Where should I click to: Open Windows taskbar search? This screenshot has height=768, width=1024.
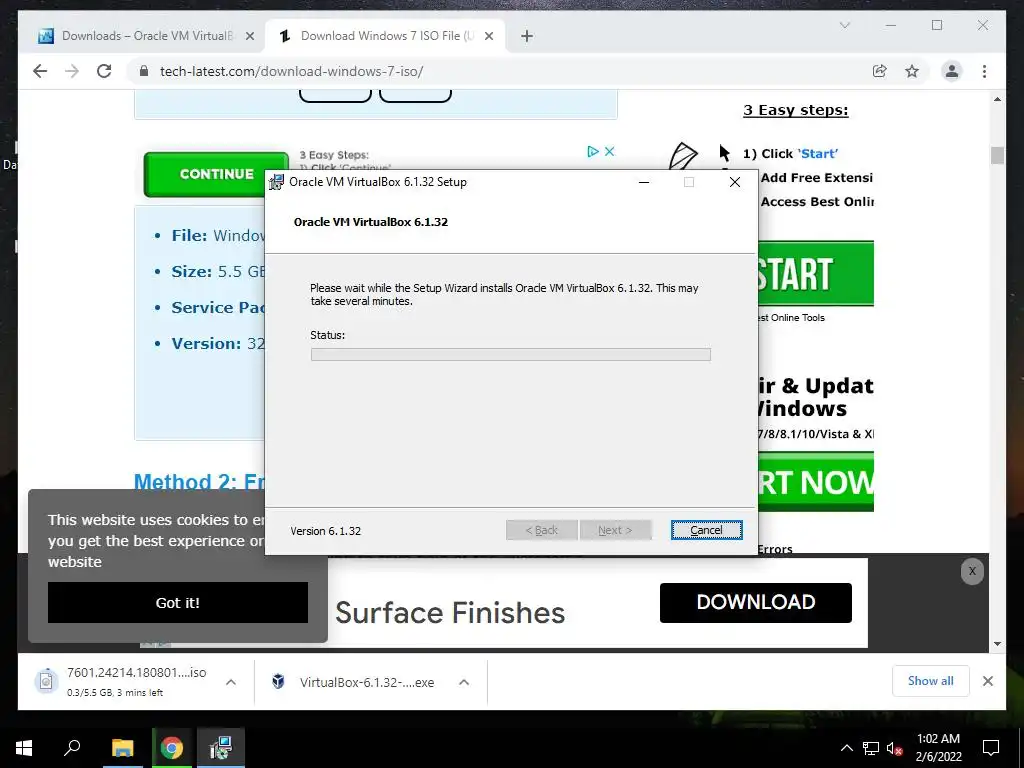pos(72,748)
